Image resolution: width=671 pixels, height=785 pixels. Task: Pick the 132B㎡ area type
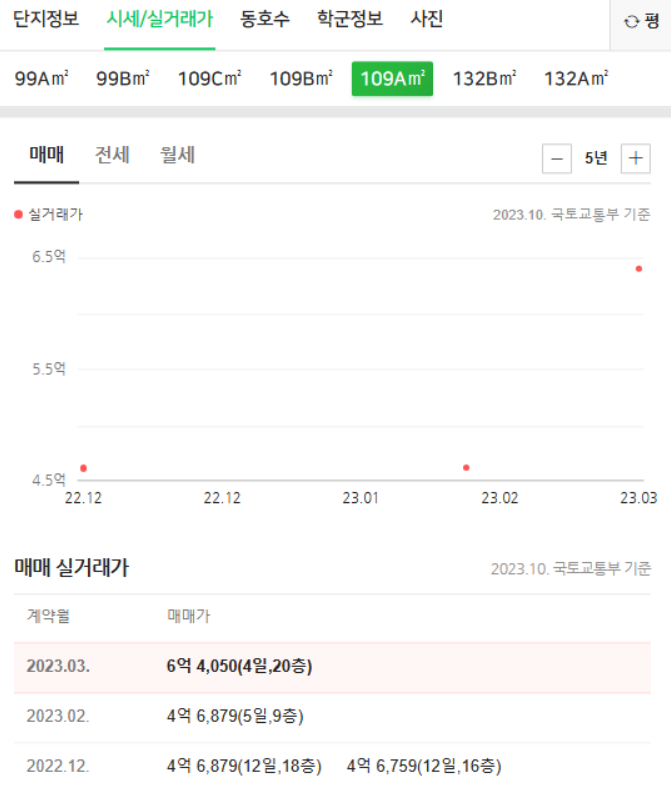tap(484, 79)
